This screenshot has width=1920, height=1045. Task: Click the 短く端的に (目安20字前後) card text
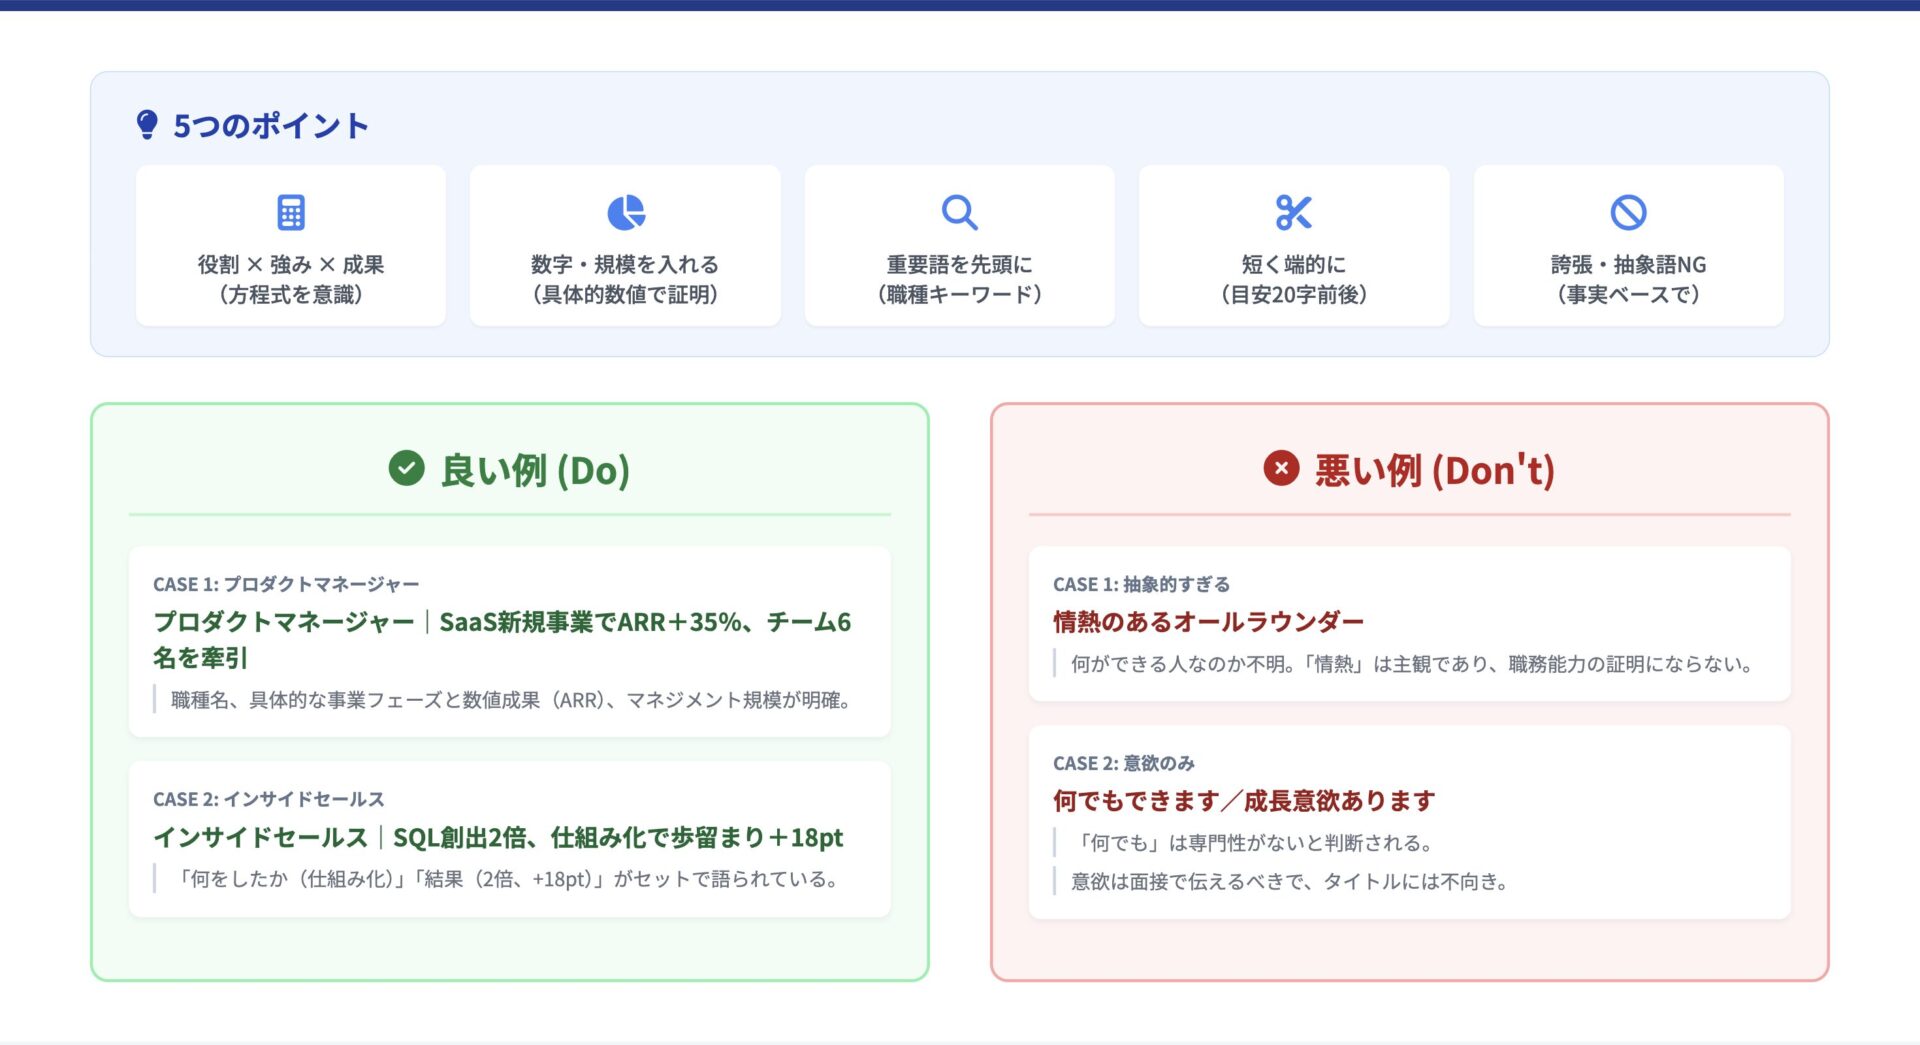click(1293, 279)
